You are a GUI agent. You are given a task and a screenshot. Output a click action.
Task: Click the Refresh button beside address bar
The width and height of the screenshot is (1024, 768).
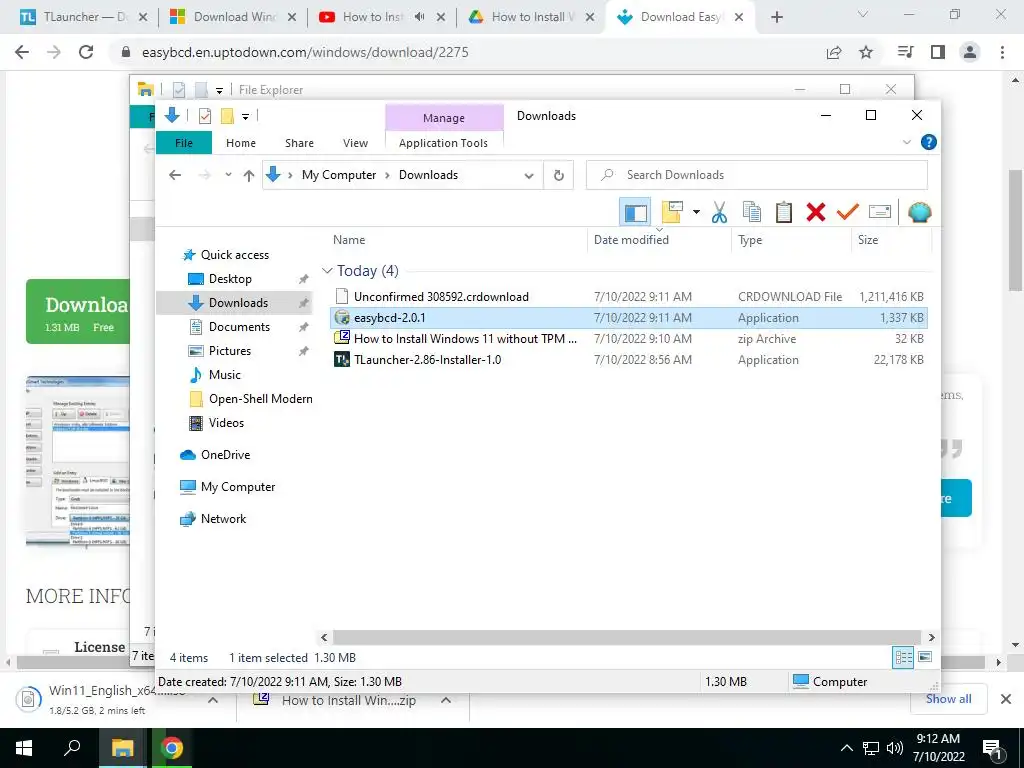coord(558,175)
